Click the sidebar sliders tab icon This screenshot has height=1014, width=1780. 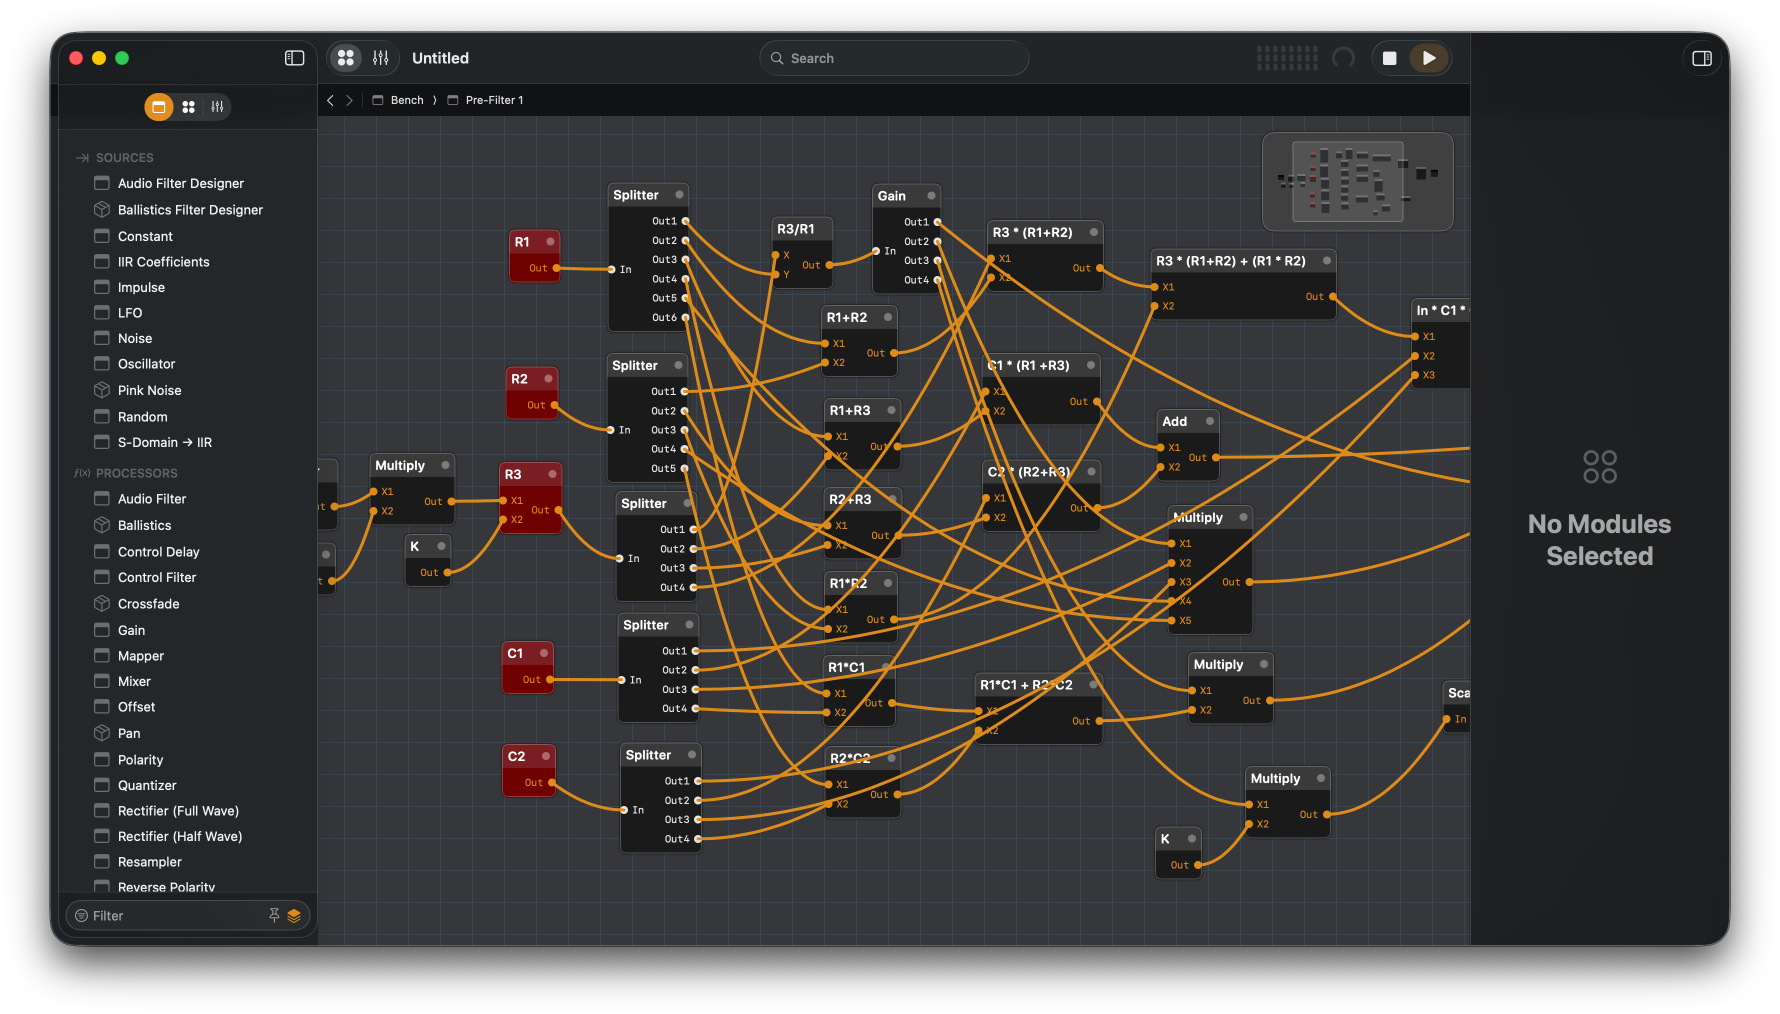[217, 107]
